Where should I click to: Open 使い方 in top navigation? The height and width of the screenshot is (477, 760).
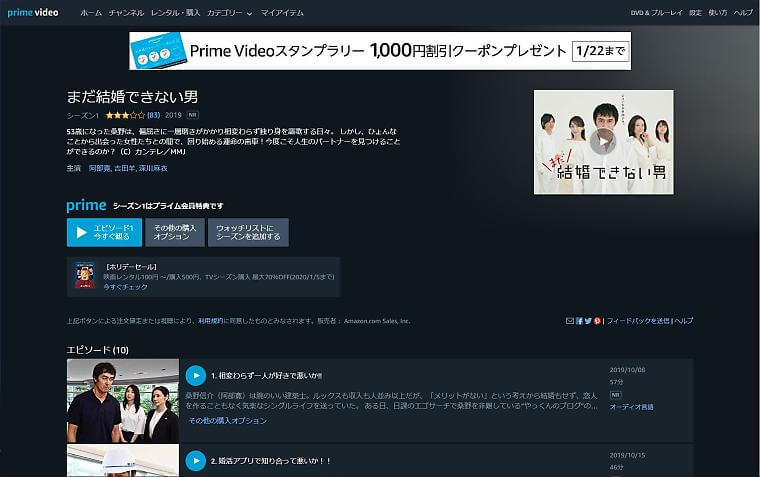[x=718, y=13]
